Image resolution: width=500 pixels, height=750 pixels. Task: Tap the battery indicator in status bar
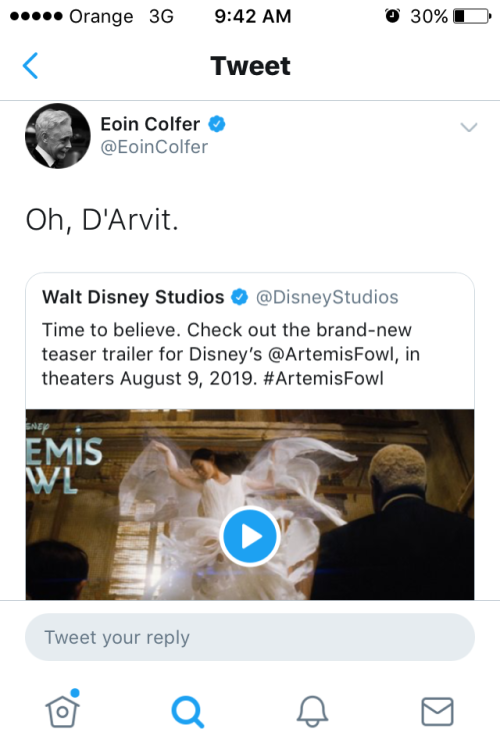[472, 16]
